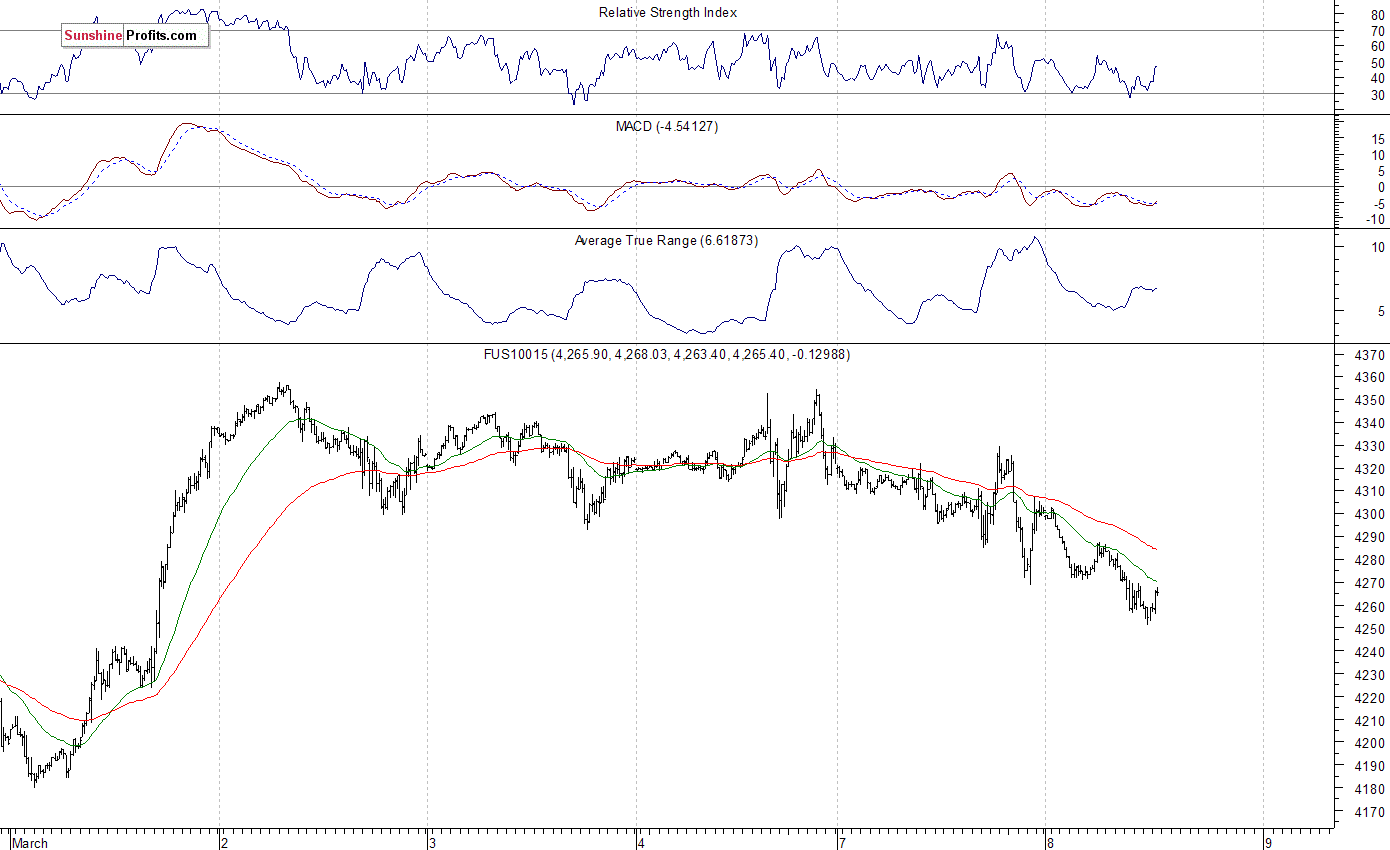The image size is (1390, 850).
Task: Select the Relative Strength Index title
Action: point(668,13)
